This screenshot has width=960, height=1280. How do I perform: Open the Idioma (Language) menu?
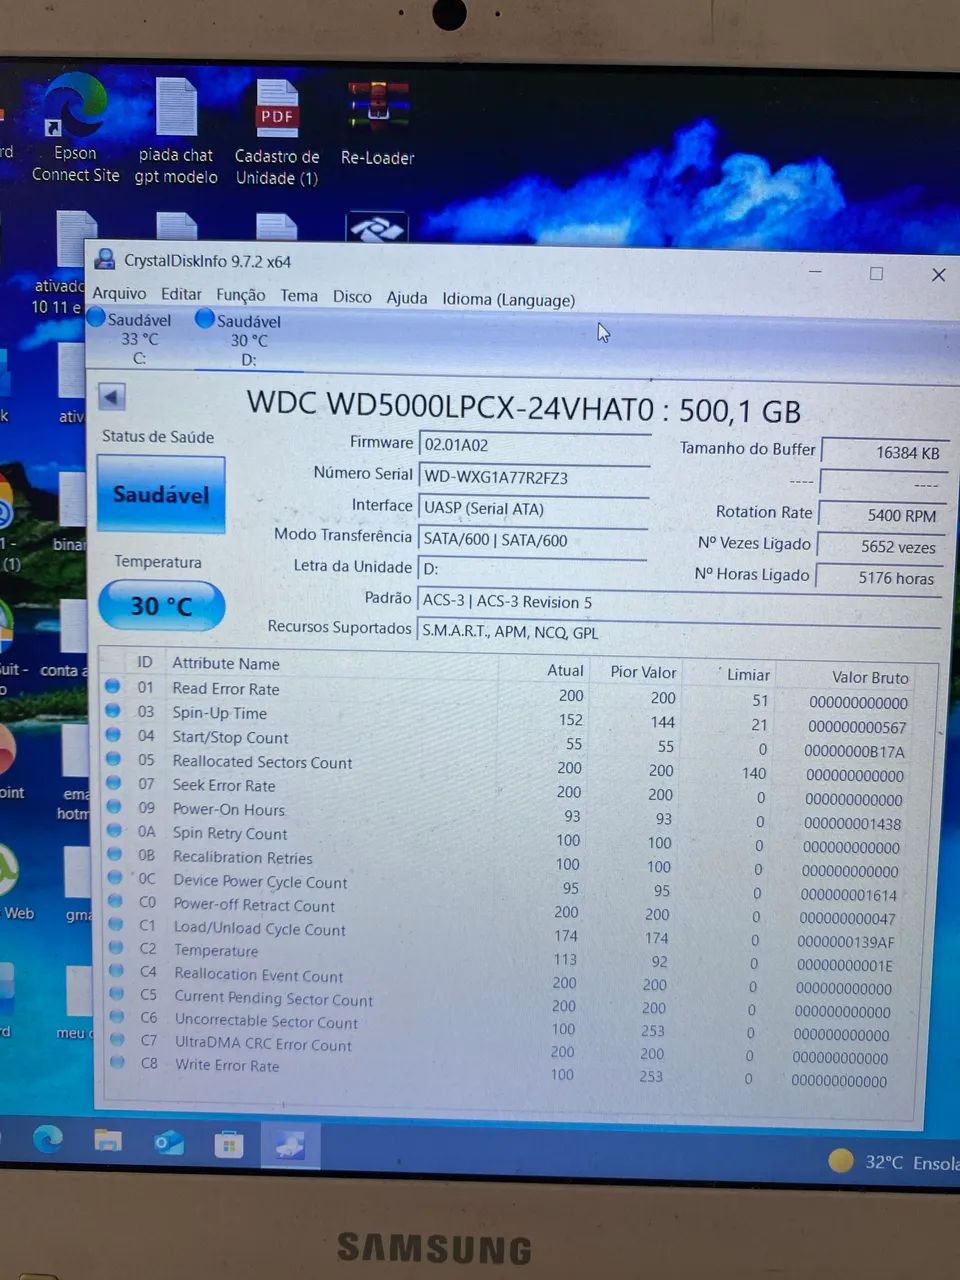[x=508, y=299]
